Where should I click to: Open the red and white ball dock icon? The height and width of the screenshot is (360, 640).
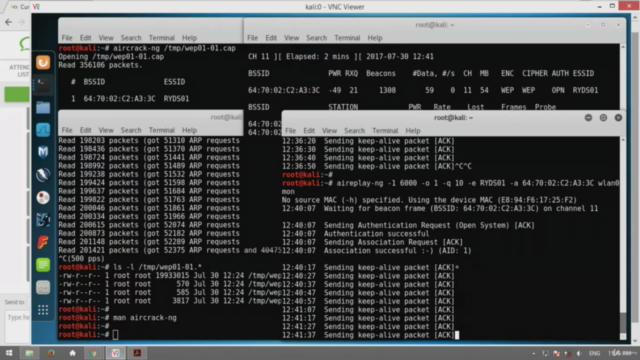click(x=43, y=198)
